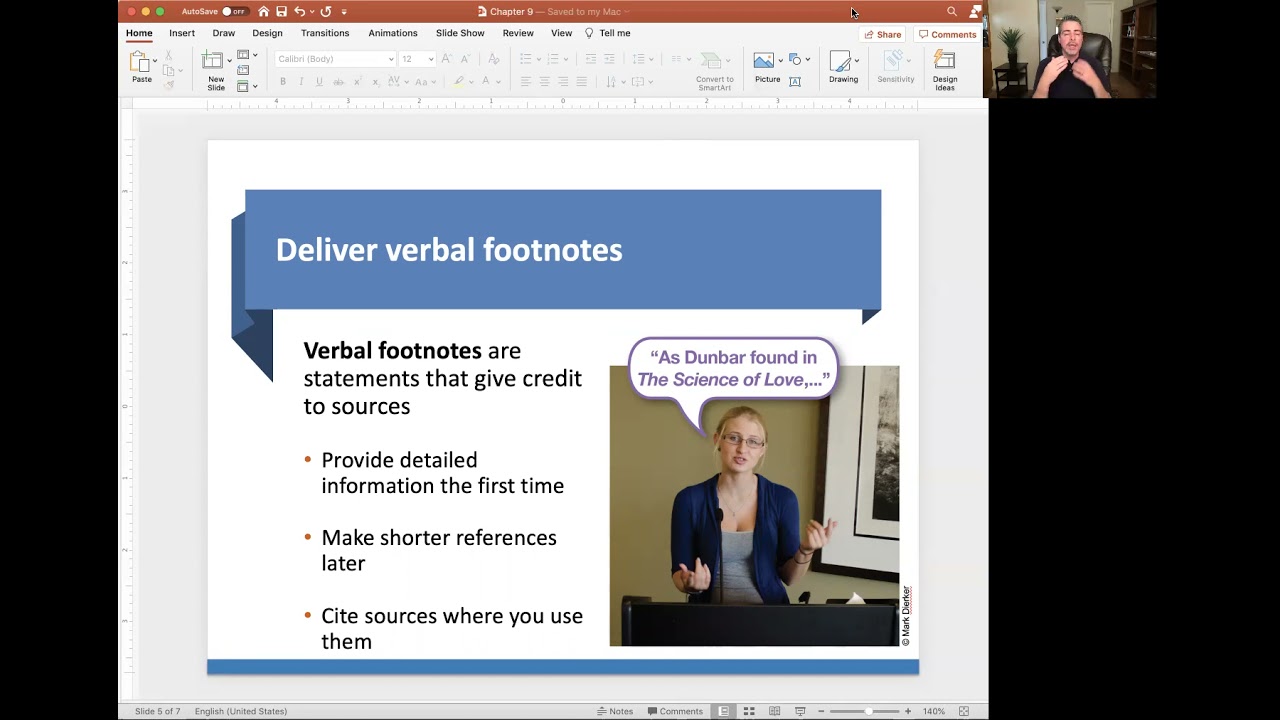Search in presentation using magnifier icon

tap(951, 12)
